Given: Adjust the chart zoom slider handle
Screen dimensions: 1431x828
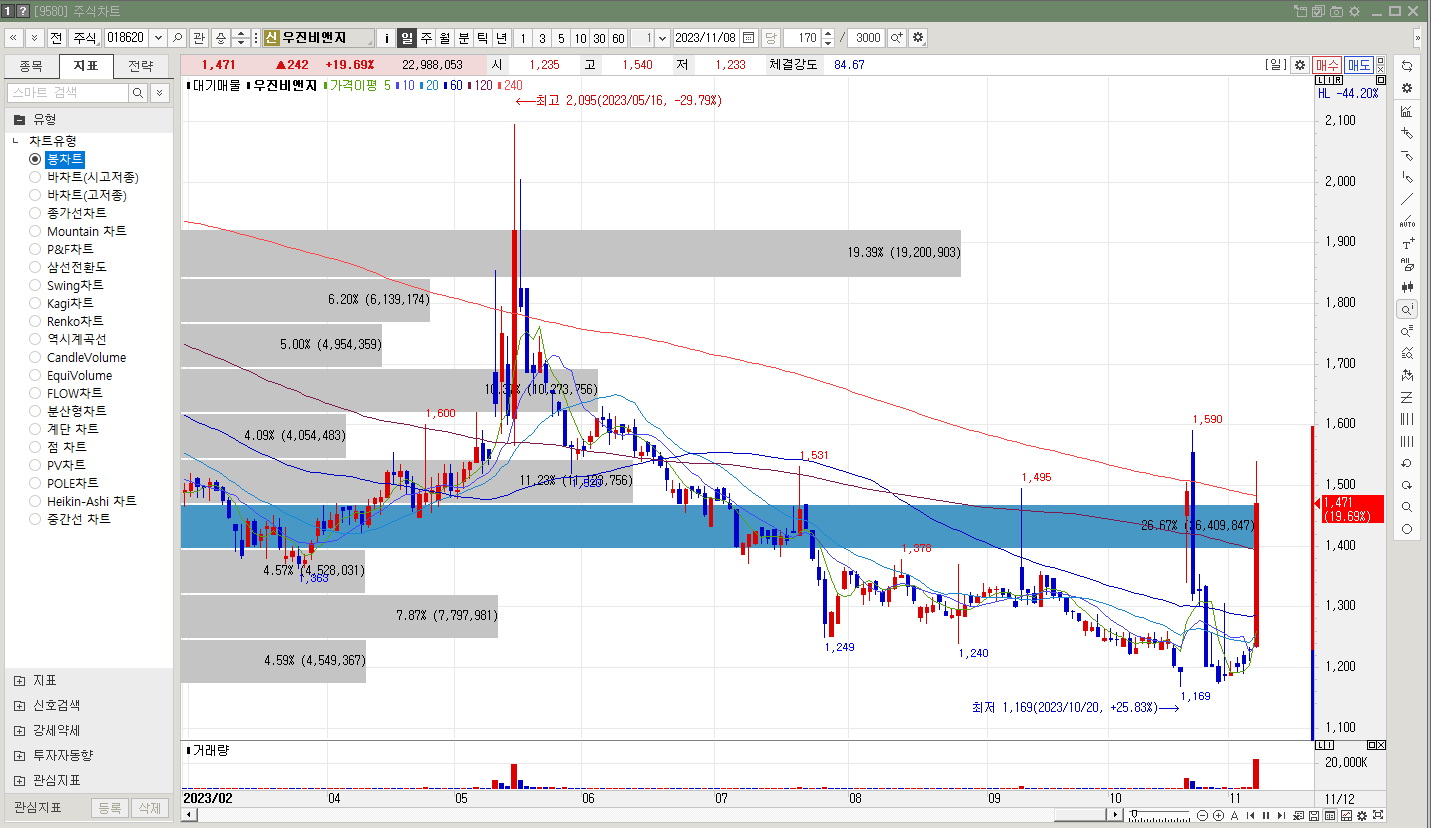Looking at the screenshot, I should point(1132,815).
